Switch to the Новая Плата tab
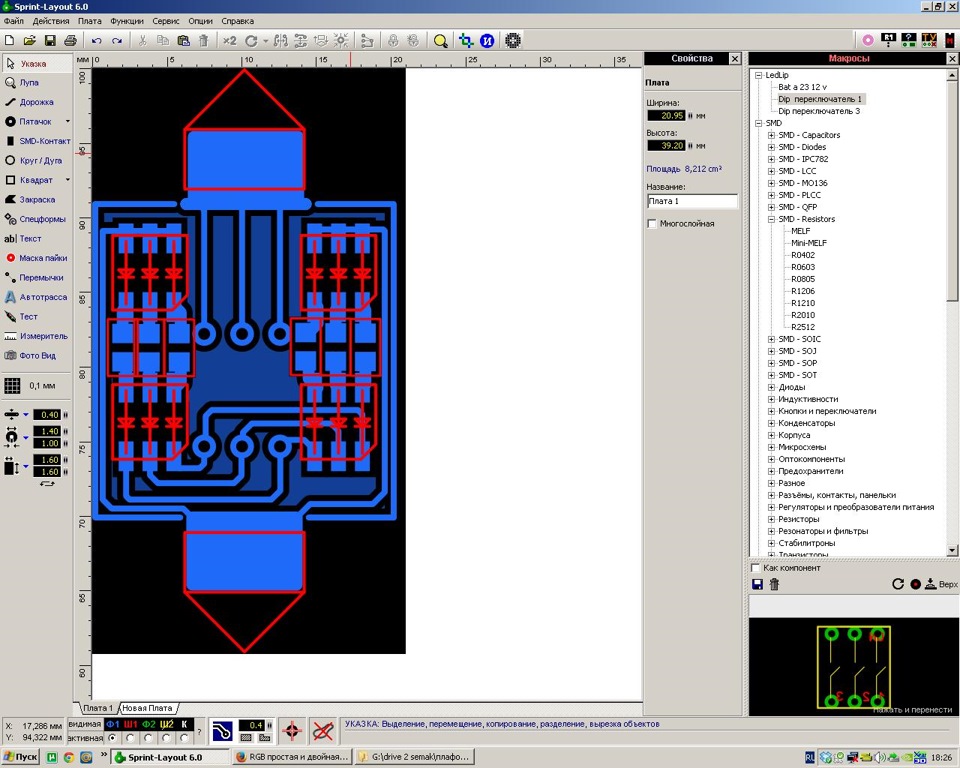 tap(147, 708)
